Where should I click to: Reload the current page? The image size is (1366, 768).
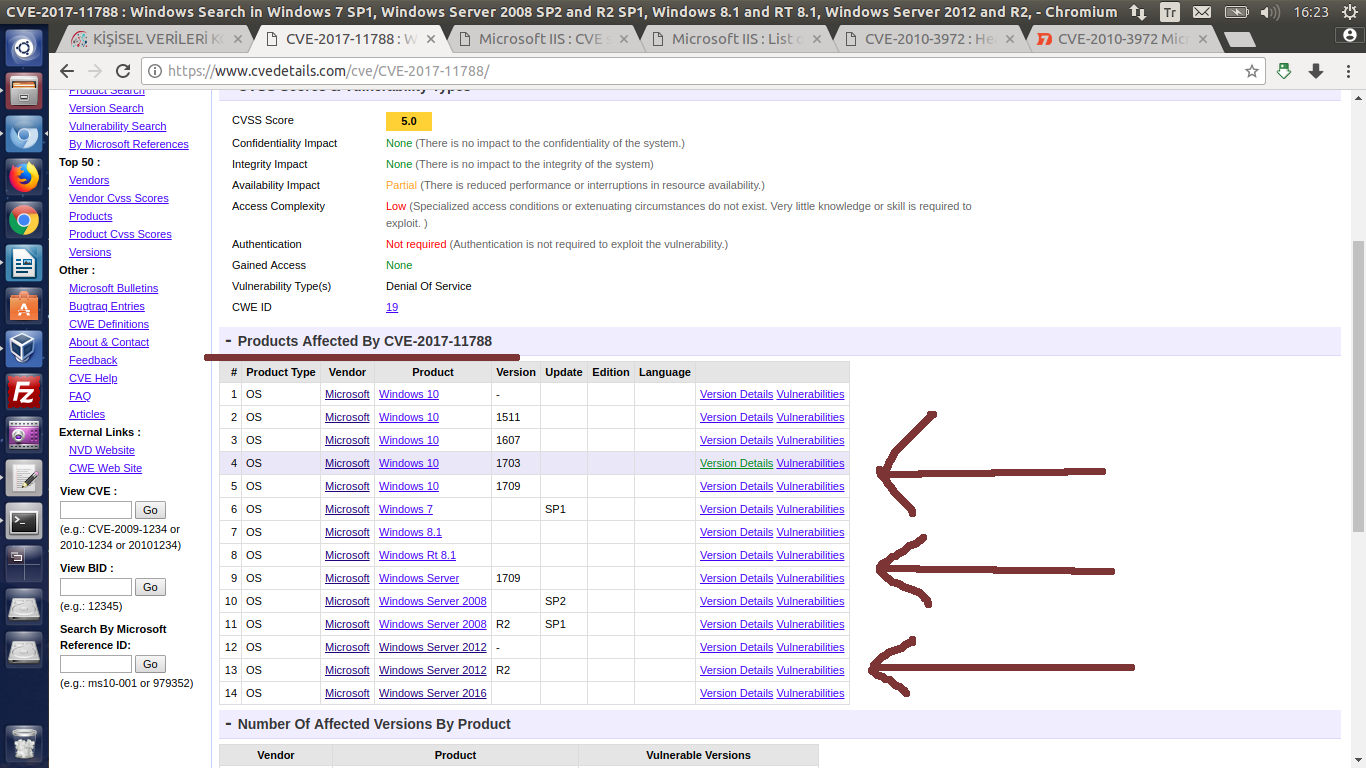(123, 72)
